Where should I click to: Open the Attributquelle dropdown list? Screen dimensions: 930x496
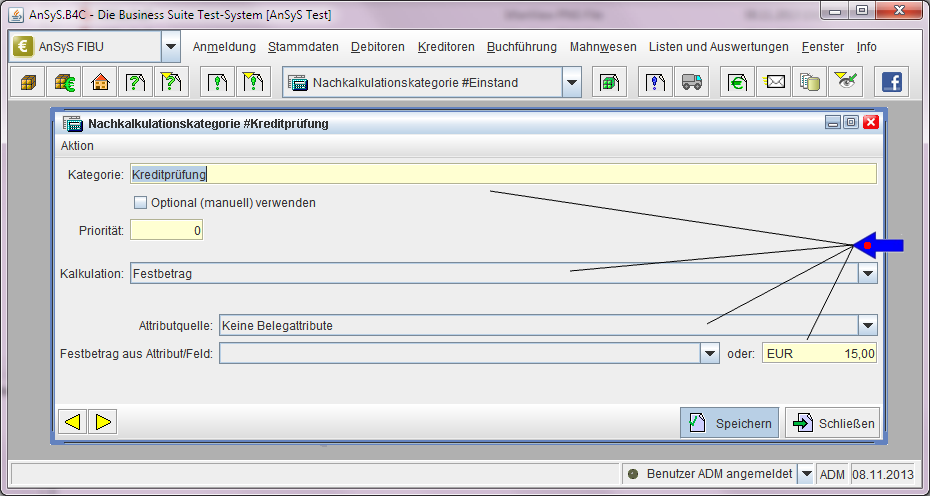[x=867, y=325]
